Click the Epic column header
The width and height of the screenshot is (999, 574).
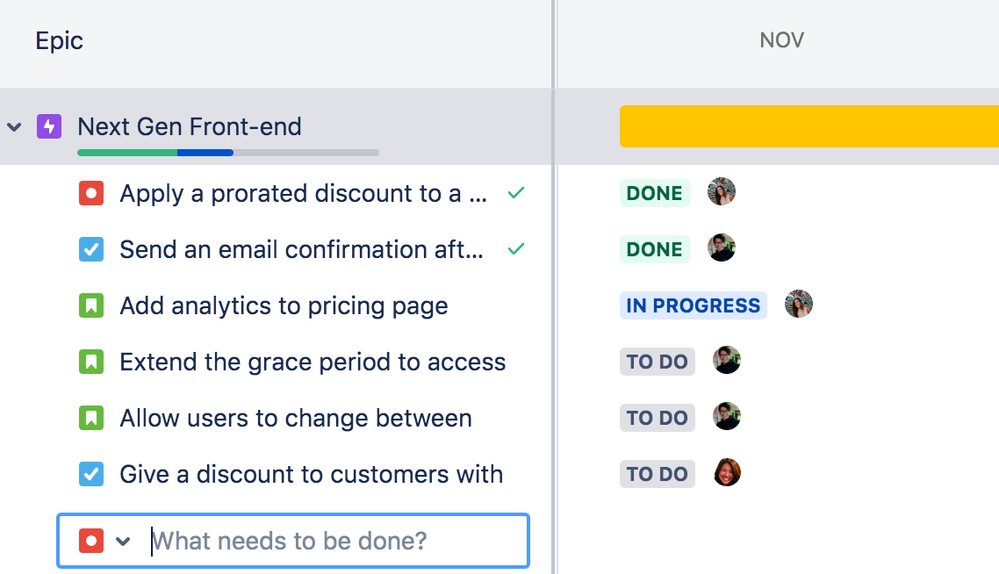59,41
